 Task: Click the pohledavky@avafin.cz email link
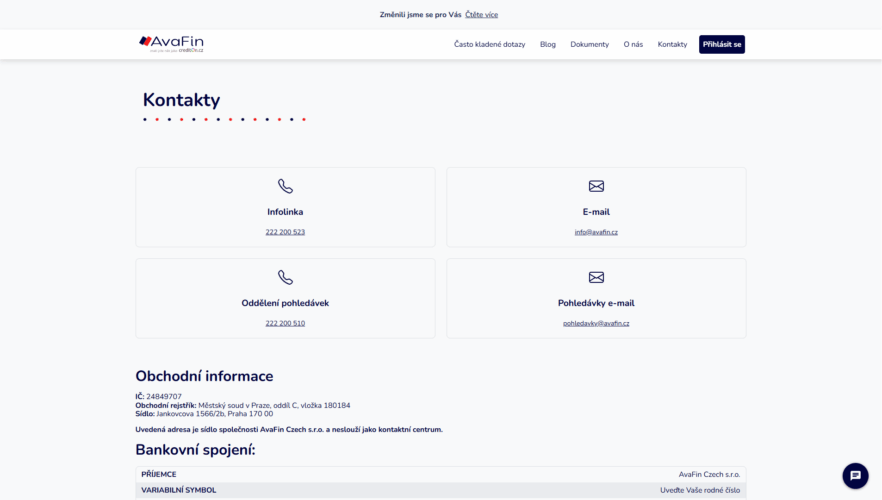pos(596,323)
